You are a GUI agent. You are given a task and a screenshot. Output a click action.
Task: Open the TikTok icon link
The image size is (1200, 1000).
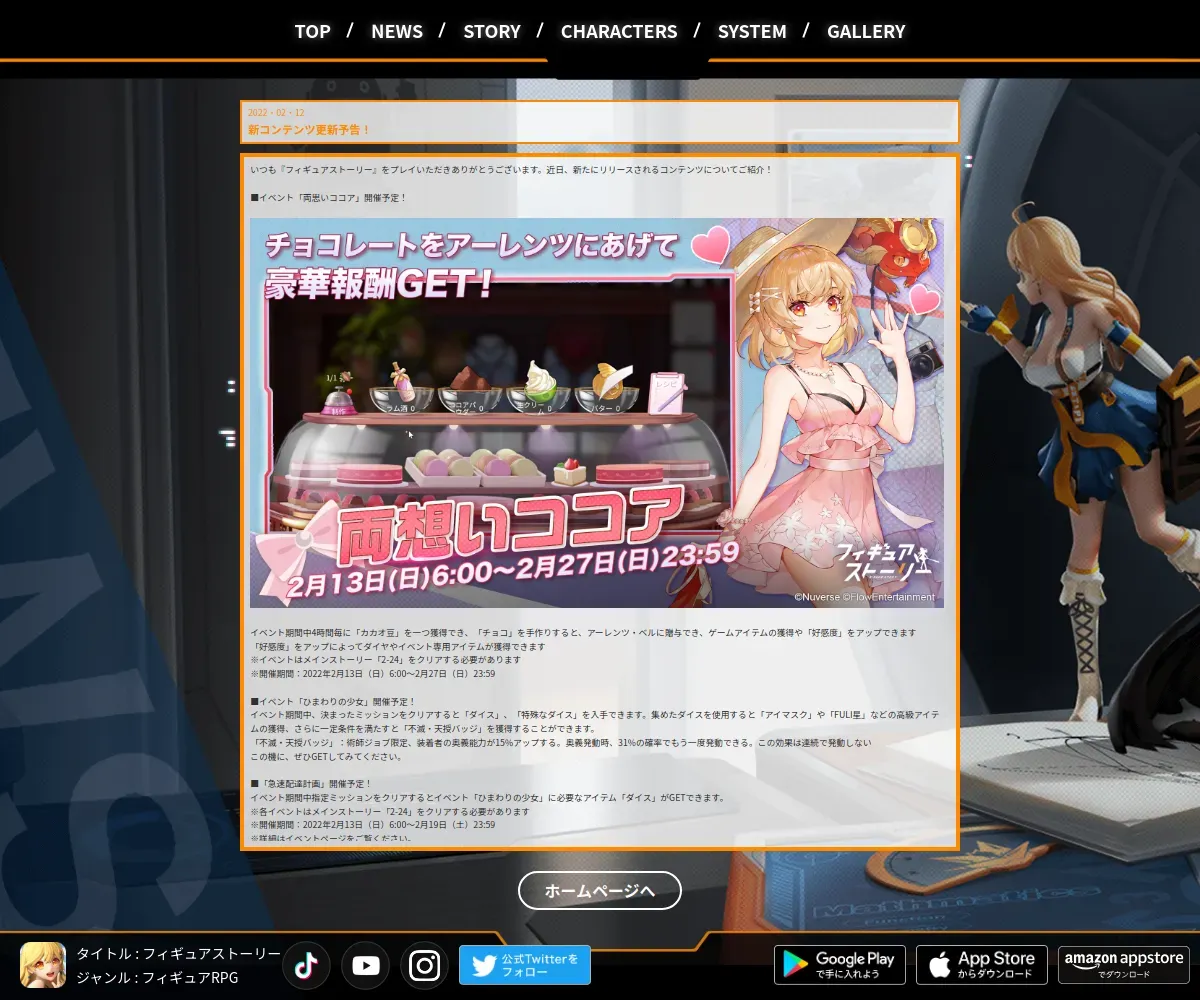point(306,965)
